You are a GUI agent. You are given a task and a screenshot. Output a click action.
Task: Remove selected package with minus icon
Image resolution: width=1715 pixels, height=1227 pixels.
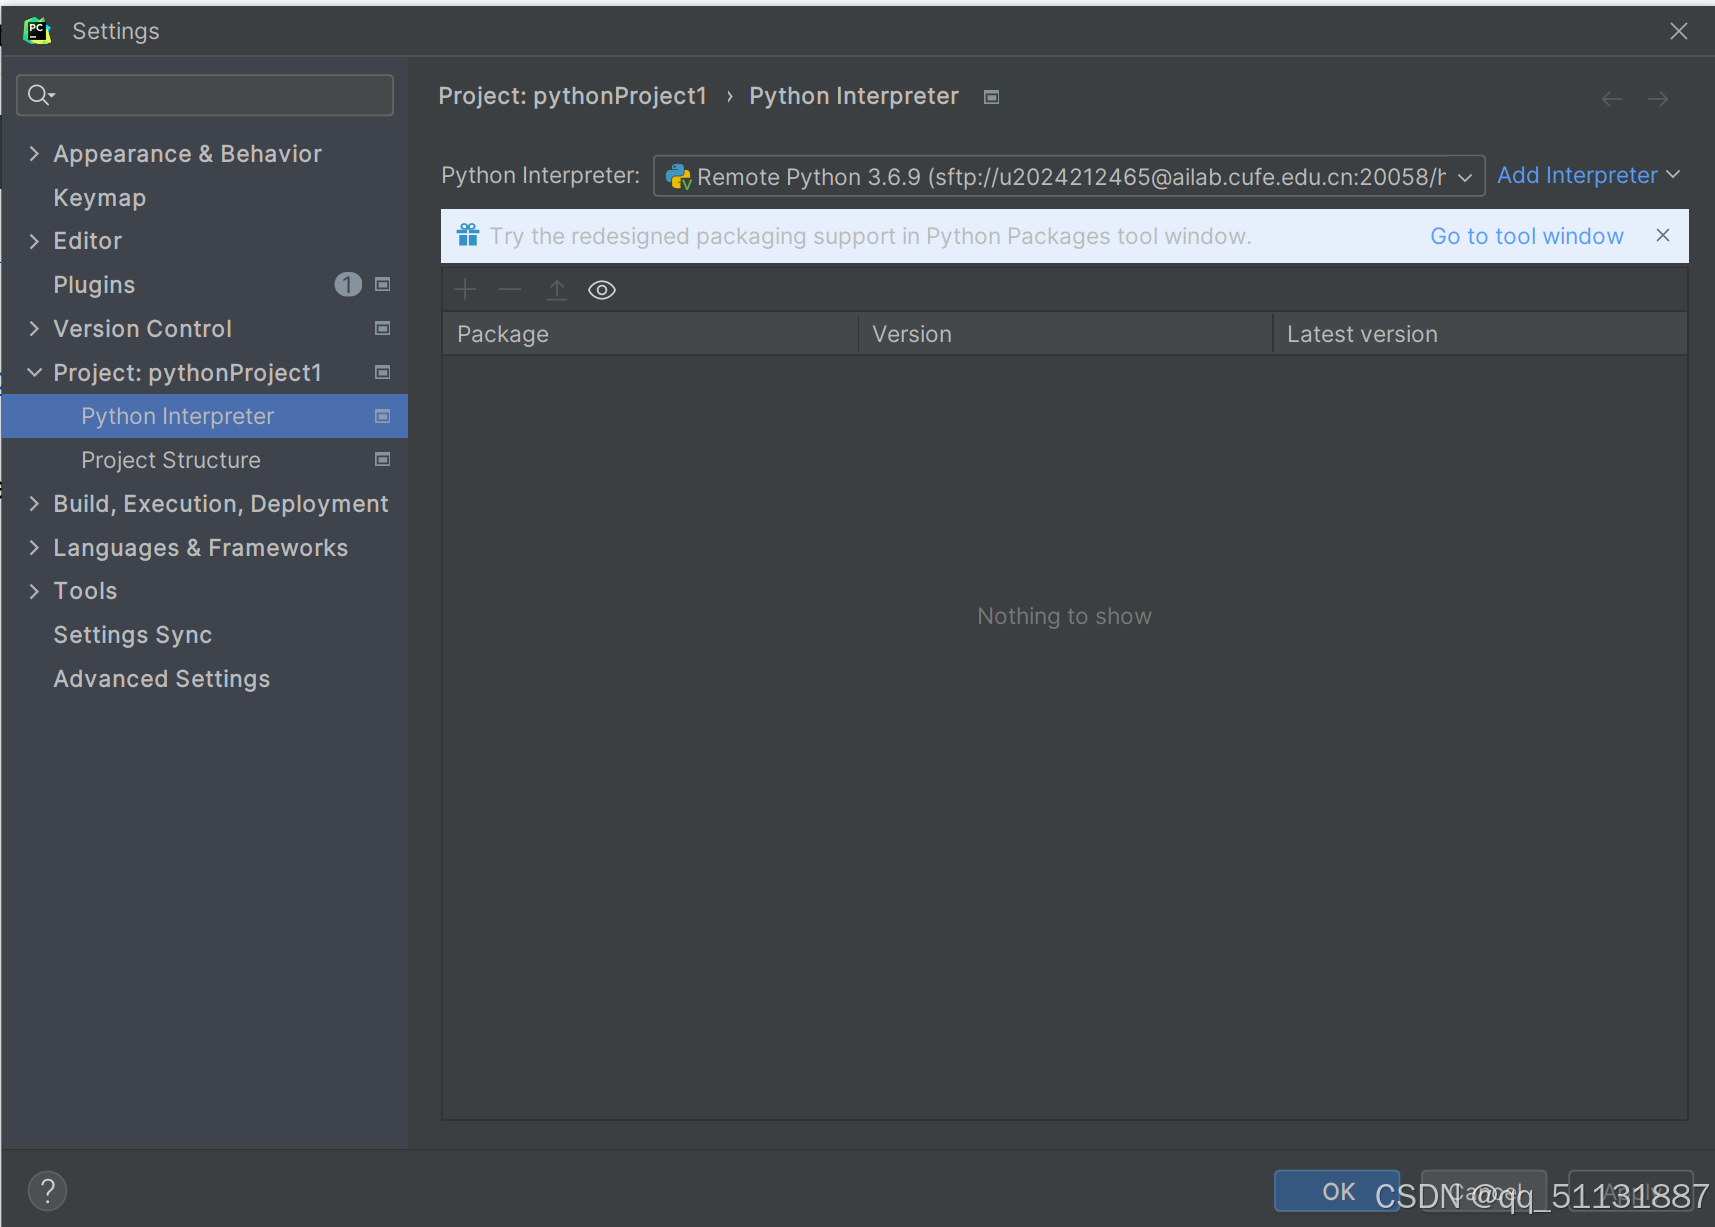(510, 289)
